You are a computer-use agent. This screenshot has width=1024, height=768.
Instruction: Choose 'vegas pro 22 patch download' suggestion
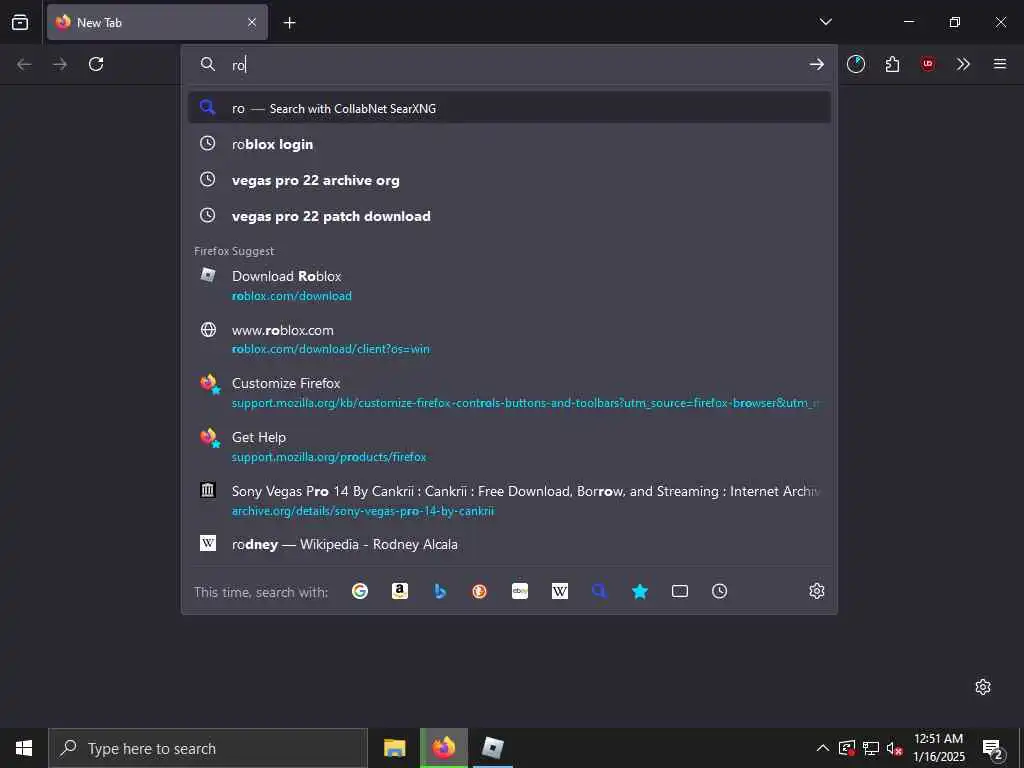509,216
